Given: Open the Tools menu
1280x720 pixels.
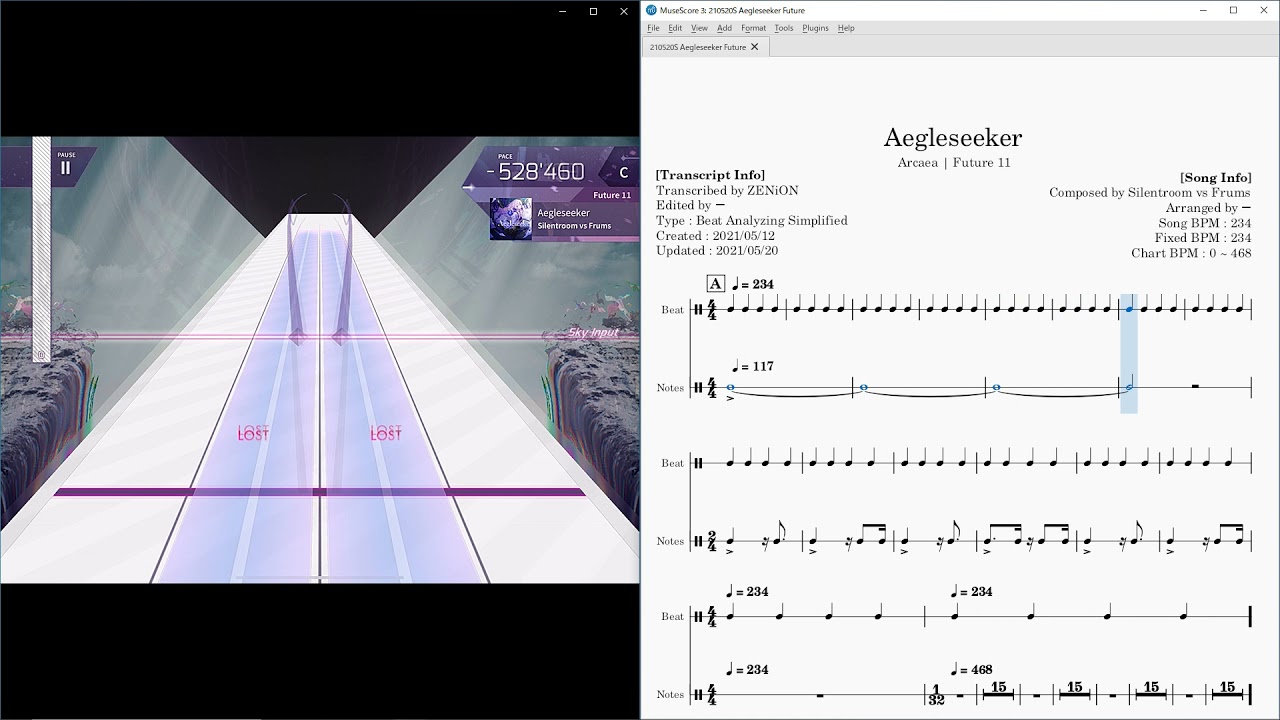Looking at the screenshot, I should [784, 28].
